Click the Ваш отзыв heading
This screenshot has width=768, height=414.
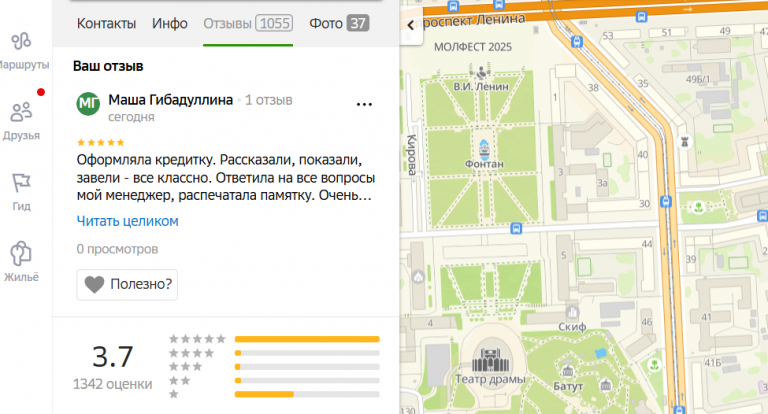[108, 66]
